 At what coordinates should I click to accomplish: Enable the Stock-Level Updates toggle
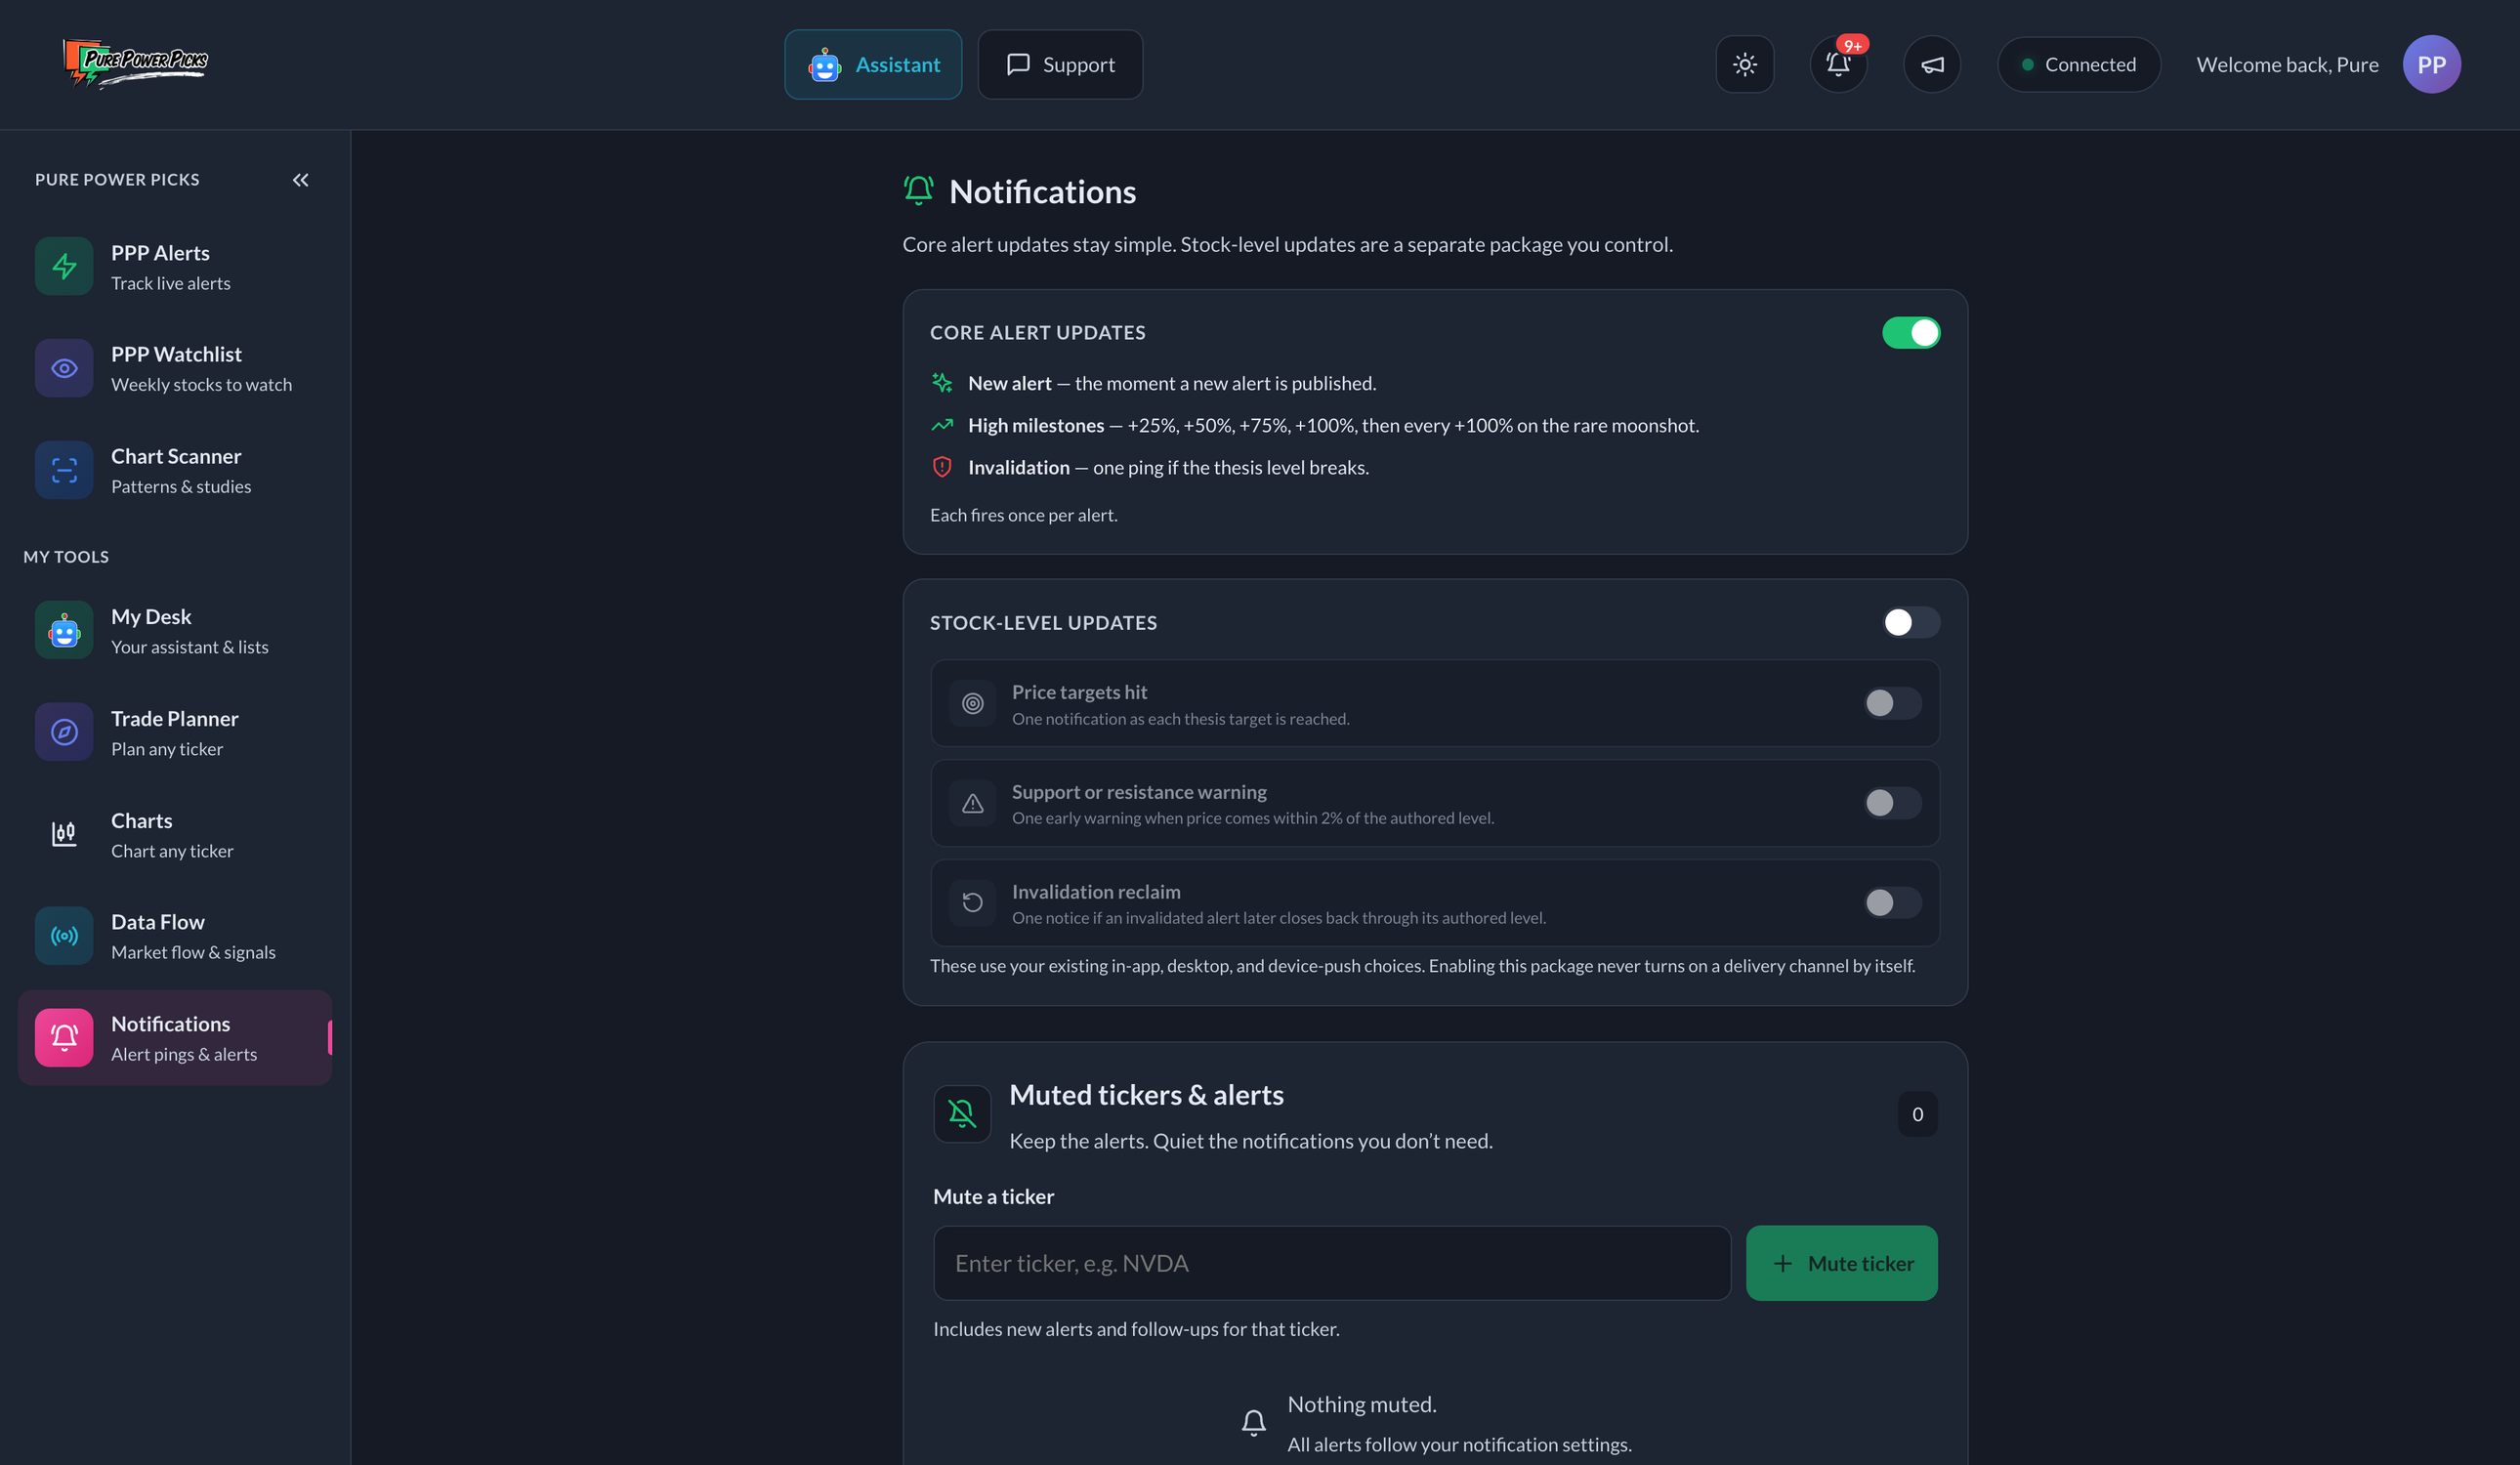point(1910,622)
